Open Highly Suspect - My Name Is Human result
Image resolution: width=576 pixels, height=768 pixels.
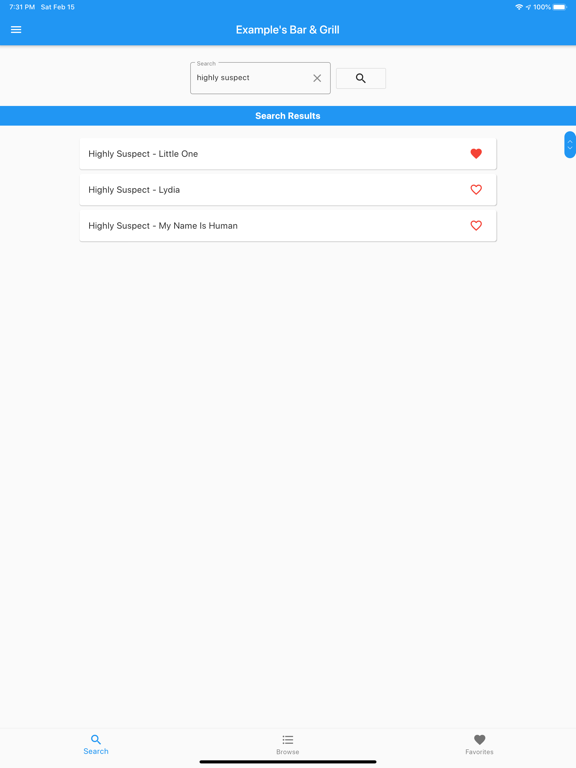point(288,225)
